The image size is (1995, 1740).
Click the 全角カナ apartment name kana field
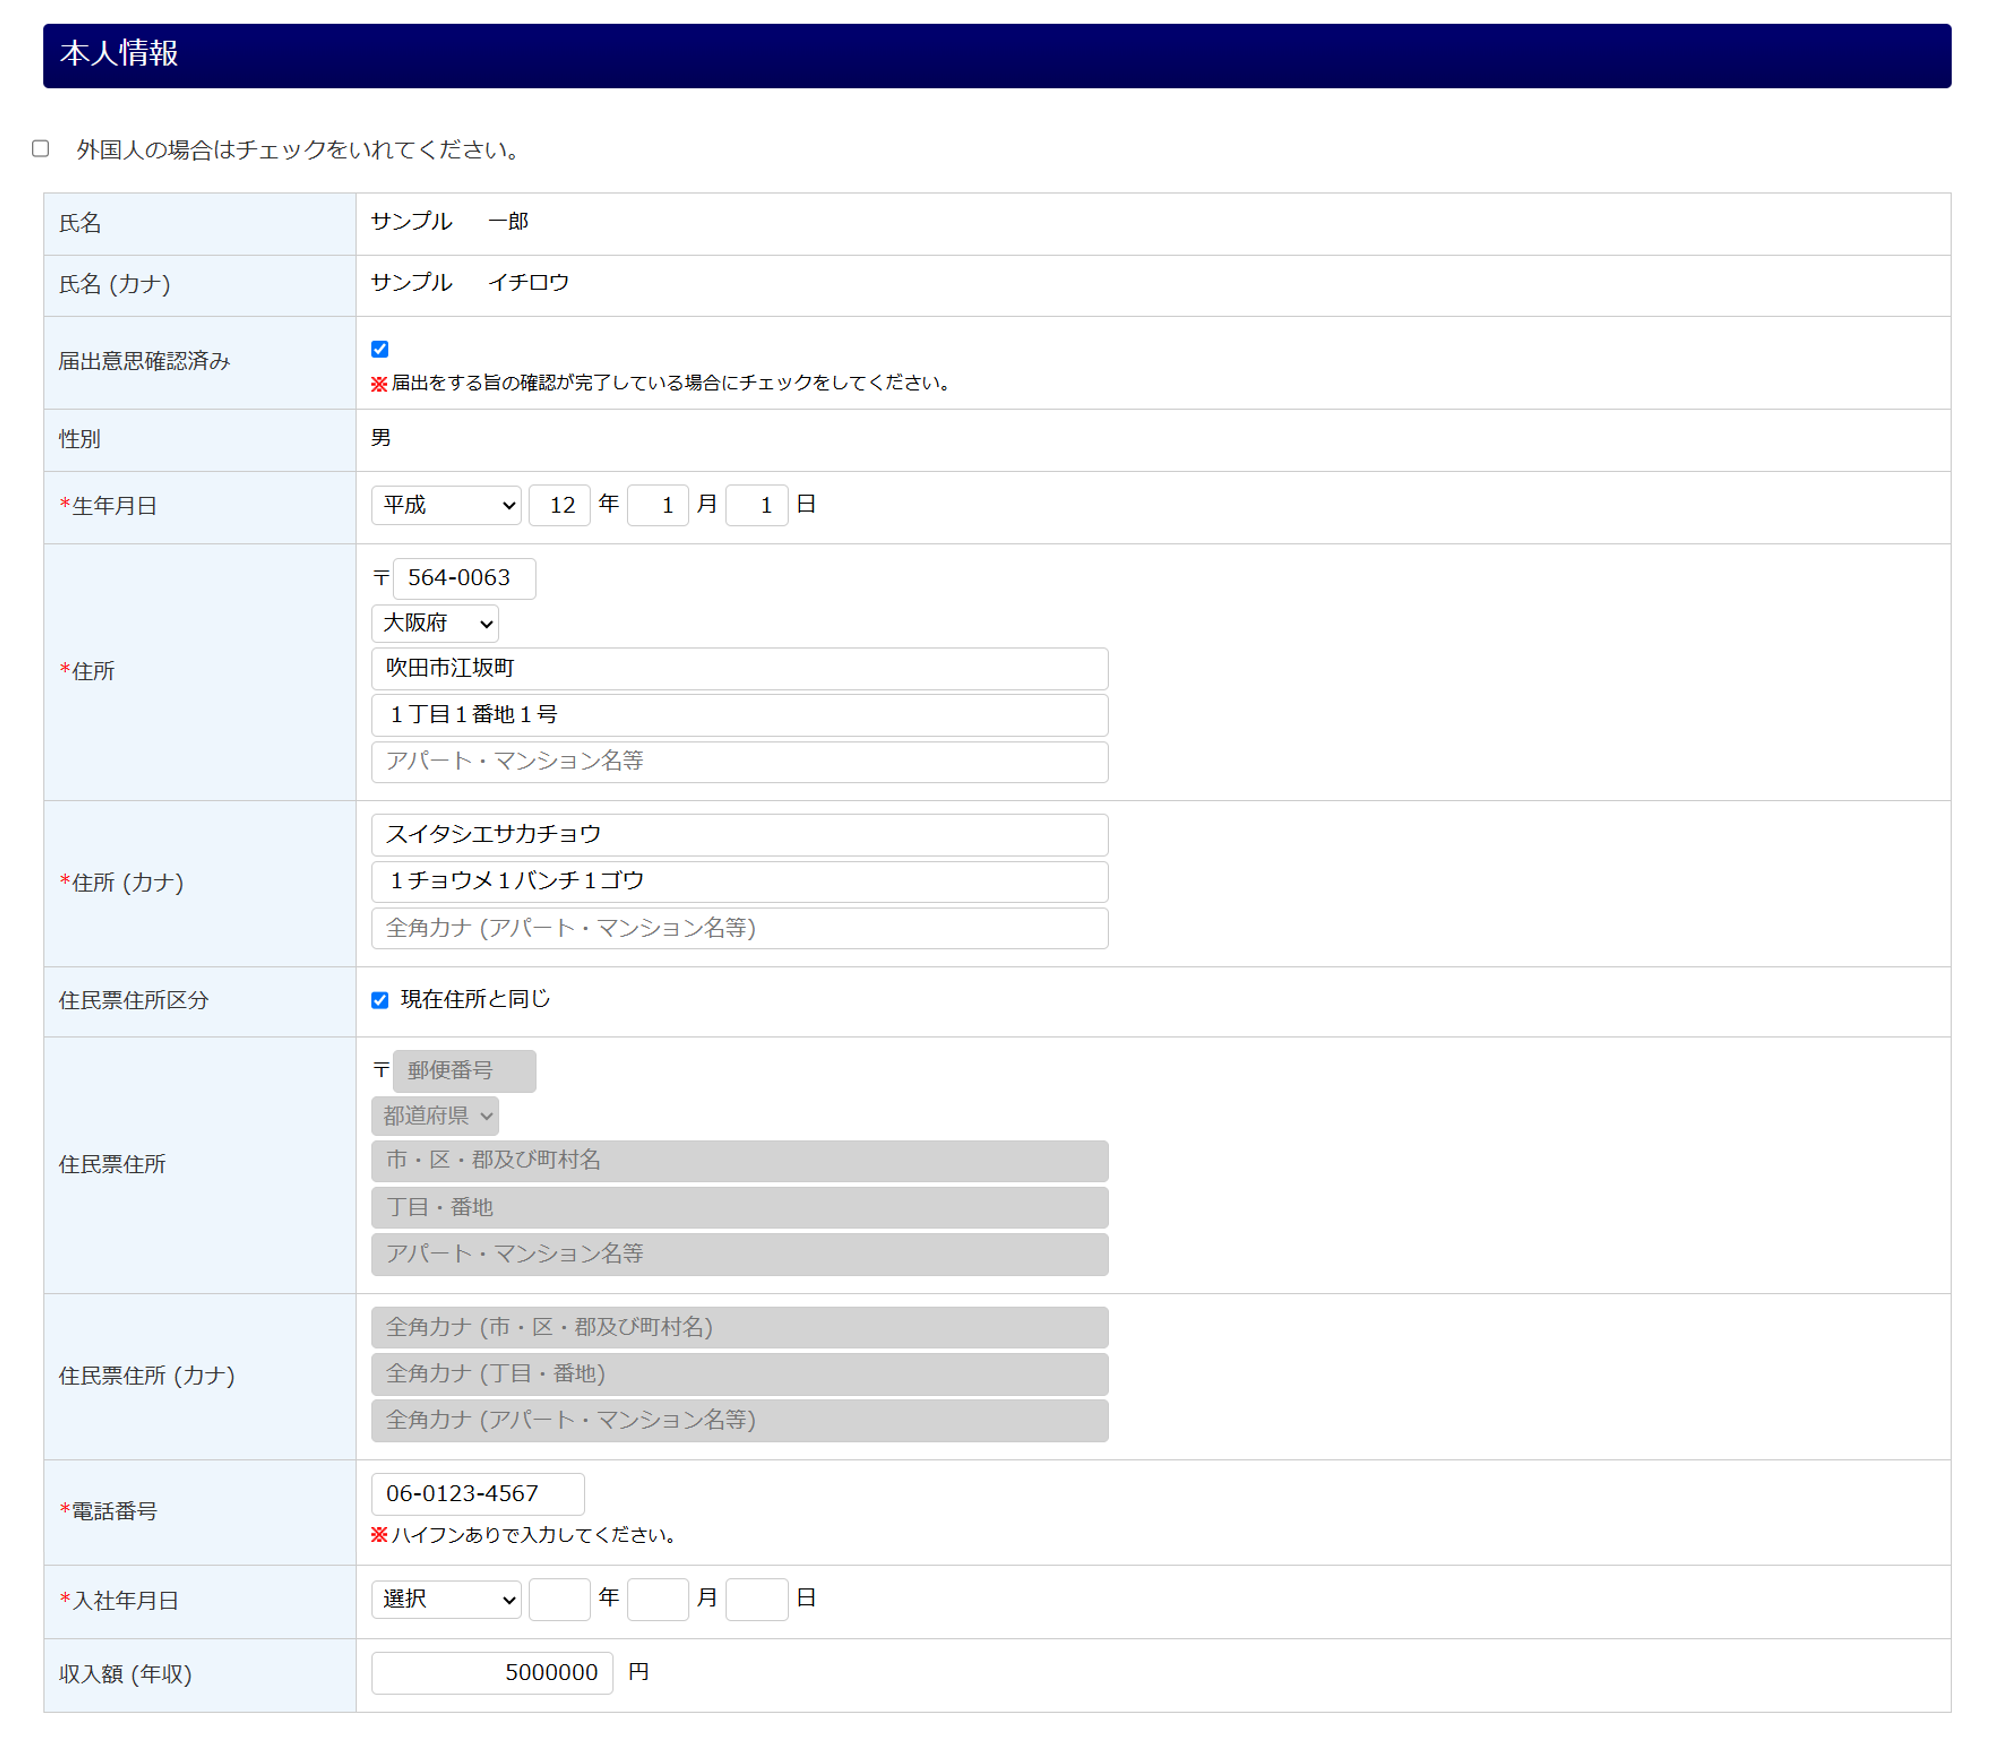coord(739,928)
